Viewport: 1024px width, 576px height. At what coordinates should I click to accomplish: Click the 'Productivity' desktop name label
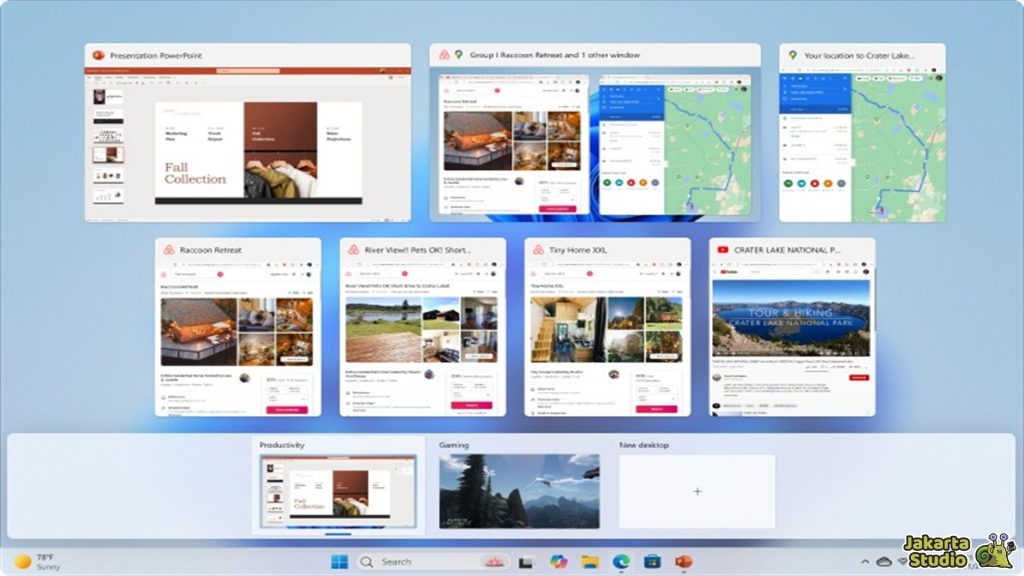click(x=281, y=445)
